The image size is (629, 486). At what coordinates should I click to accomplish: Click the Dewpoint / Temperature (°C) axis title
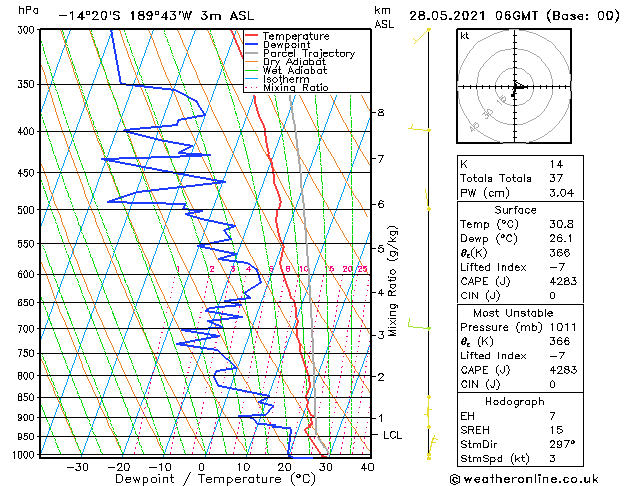[215, 479]
